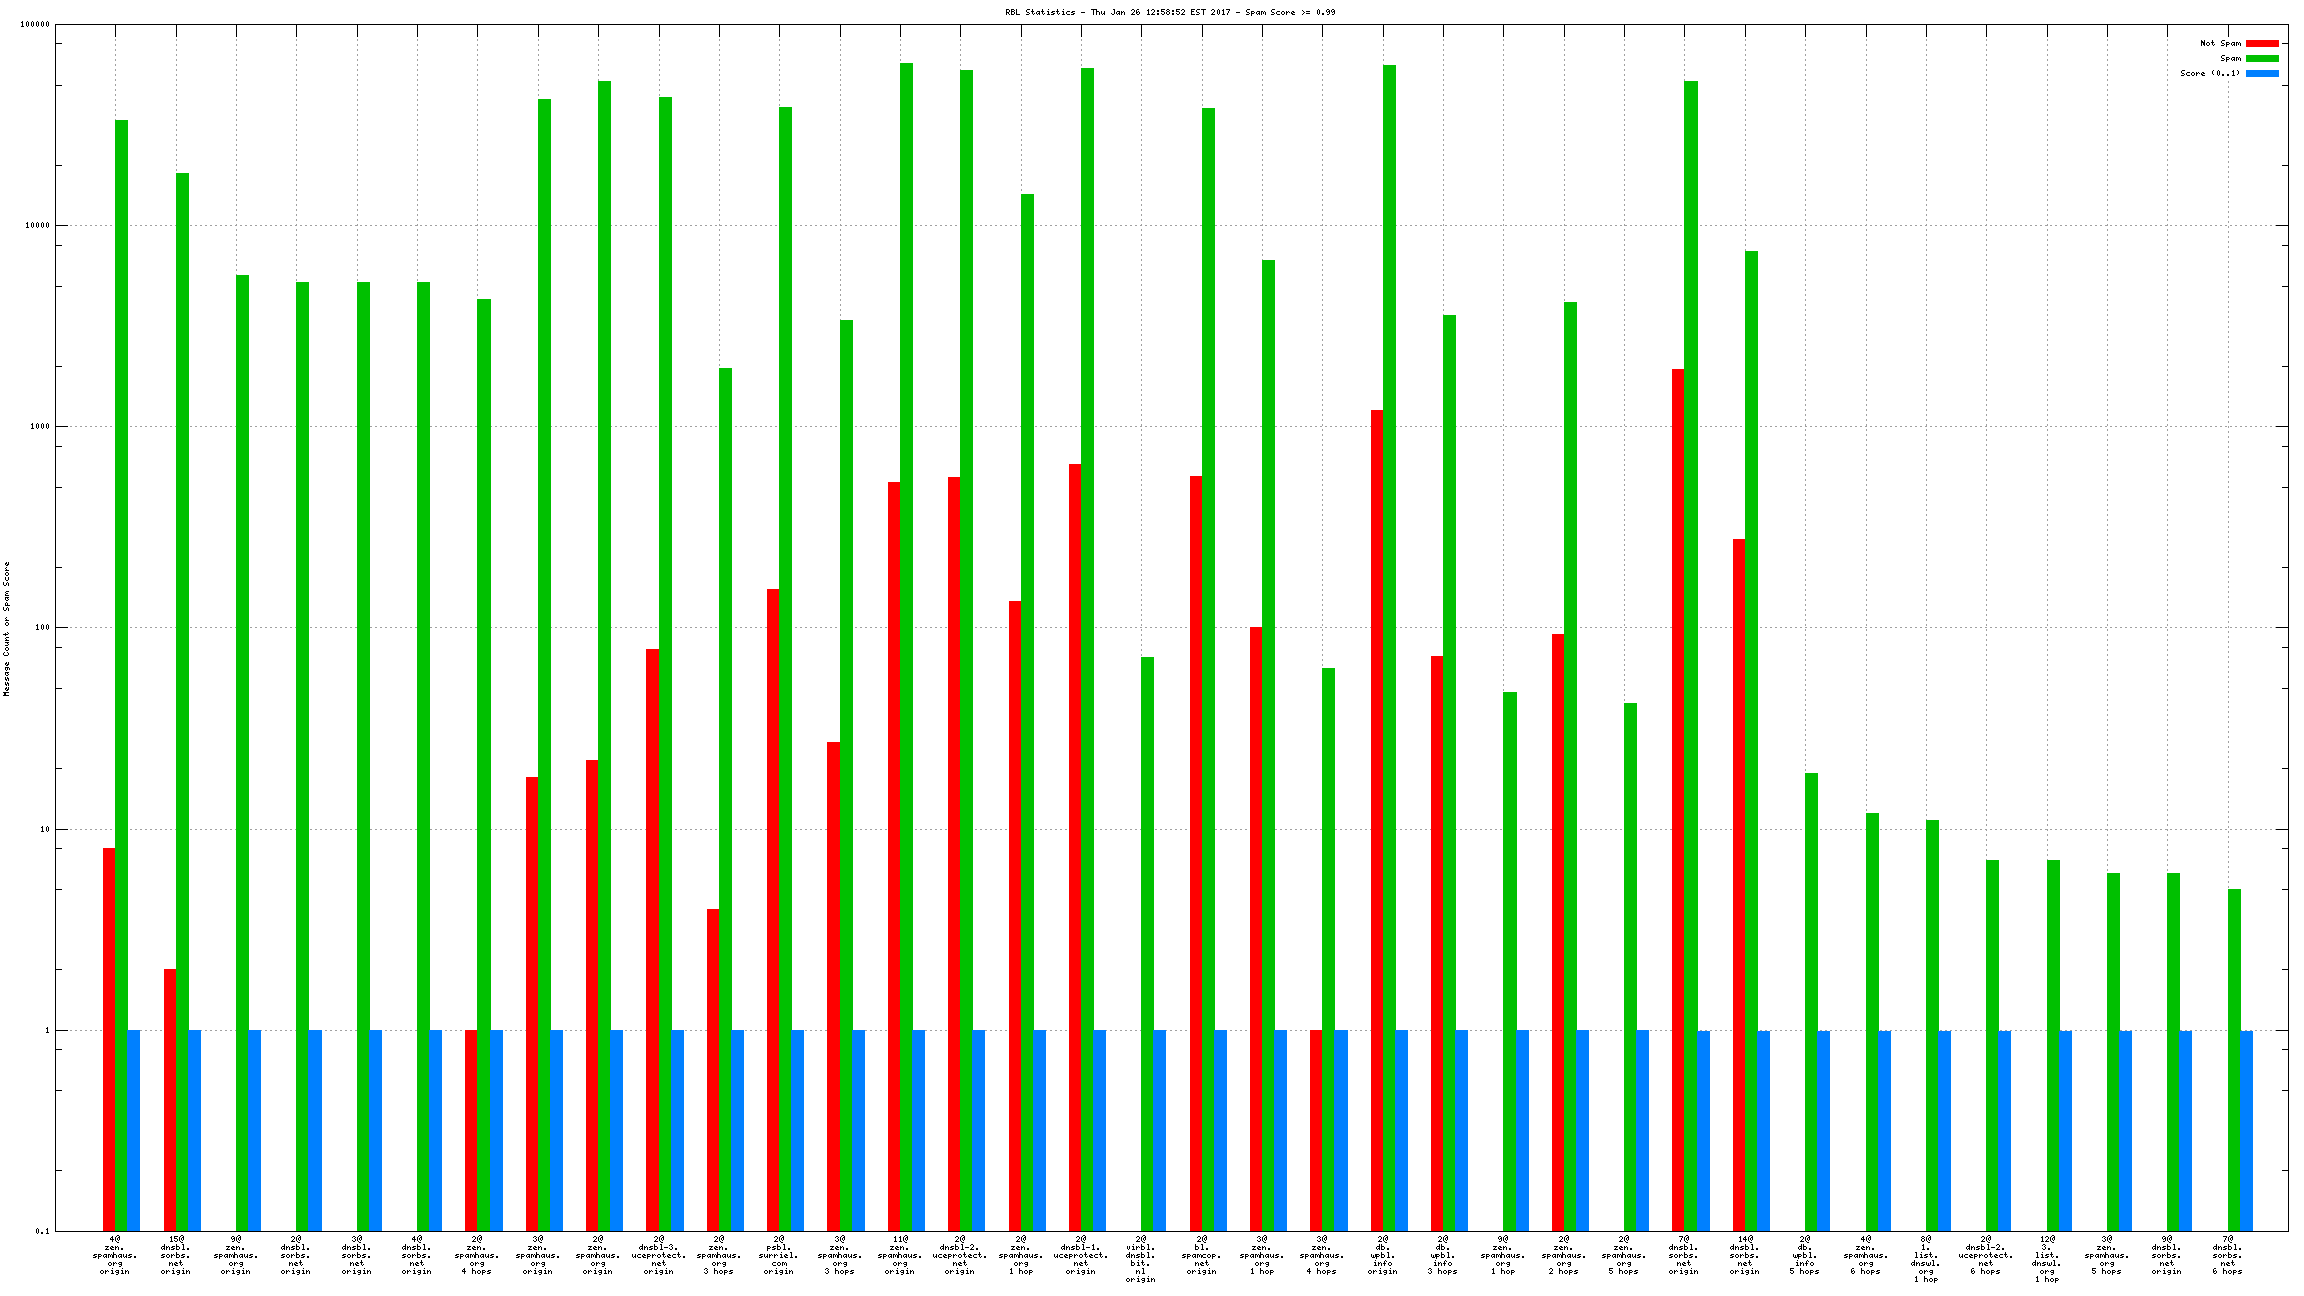This screenshot has width=2304, height=1296.
Task: Click the 8@ 1.list.dnswl.org 1 hop label
Action: click(1925, 1259)
